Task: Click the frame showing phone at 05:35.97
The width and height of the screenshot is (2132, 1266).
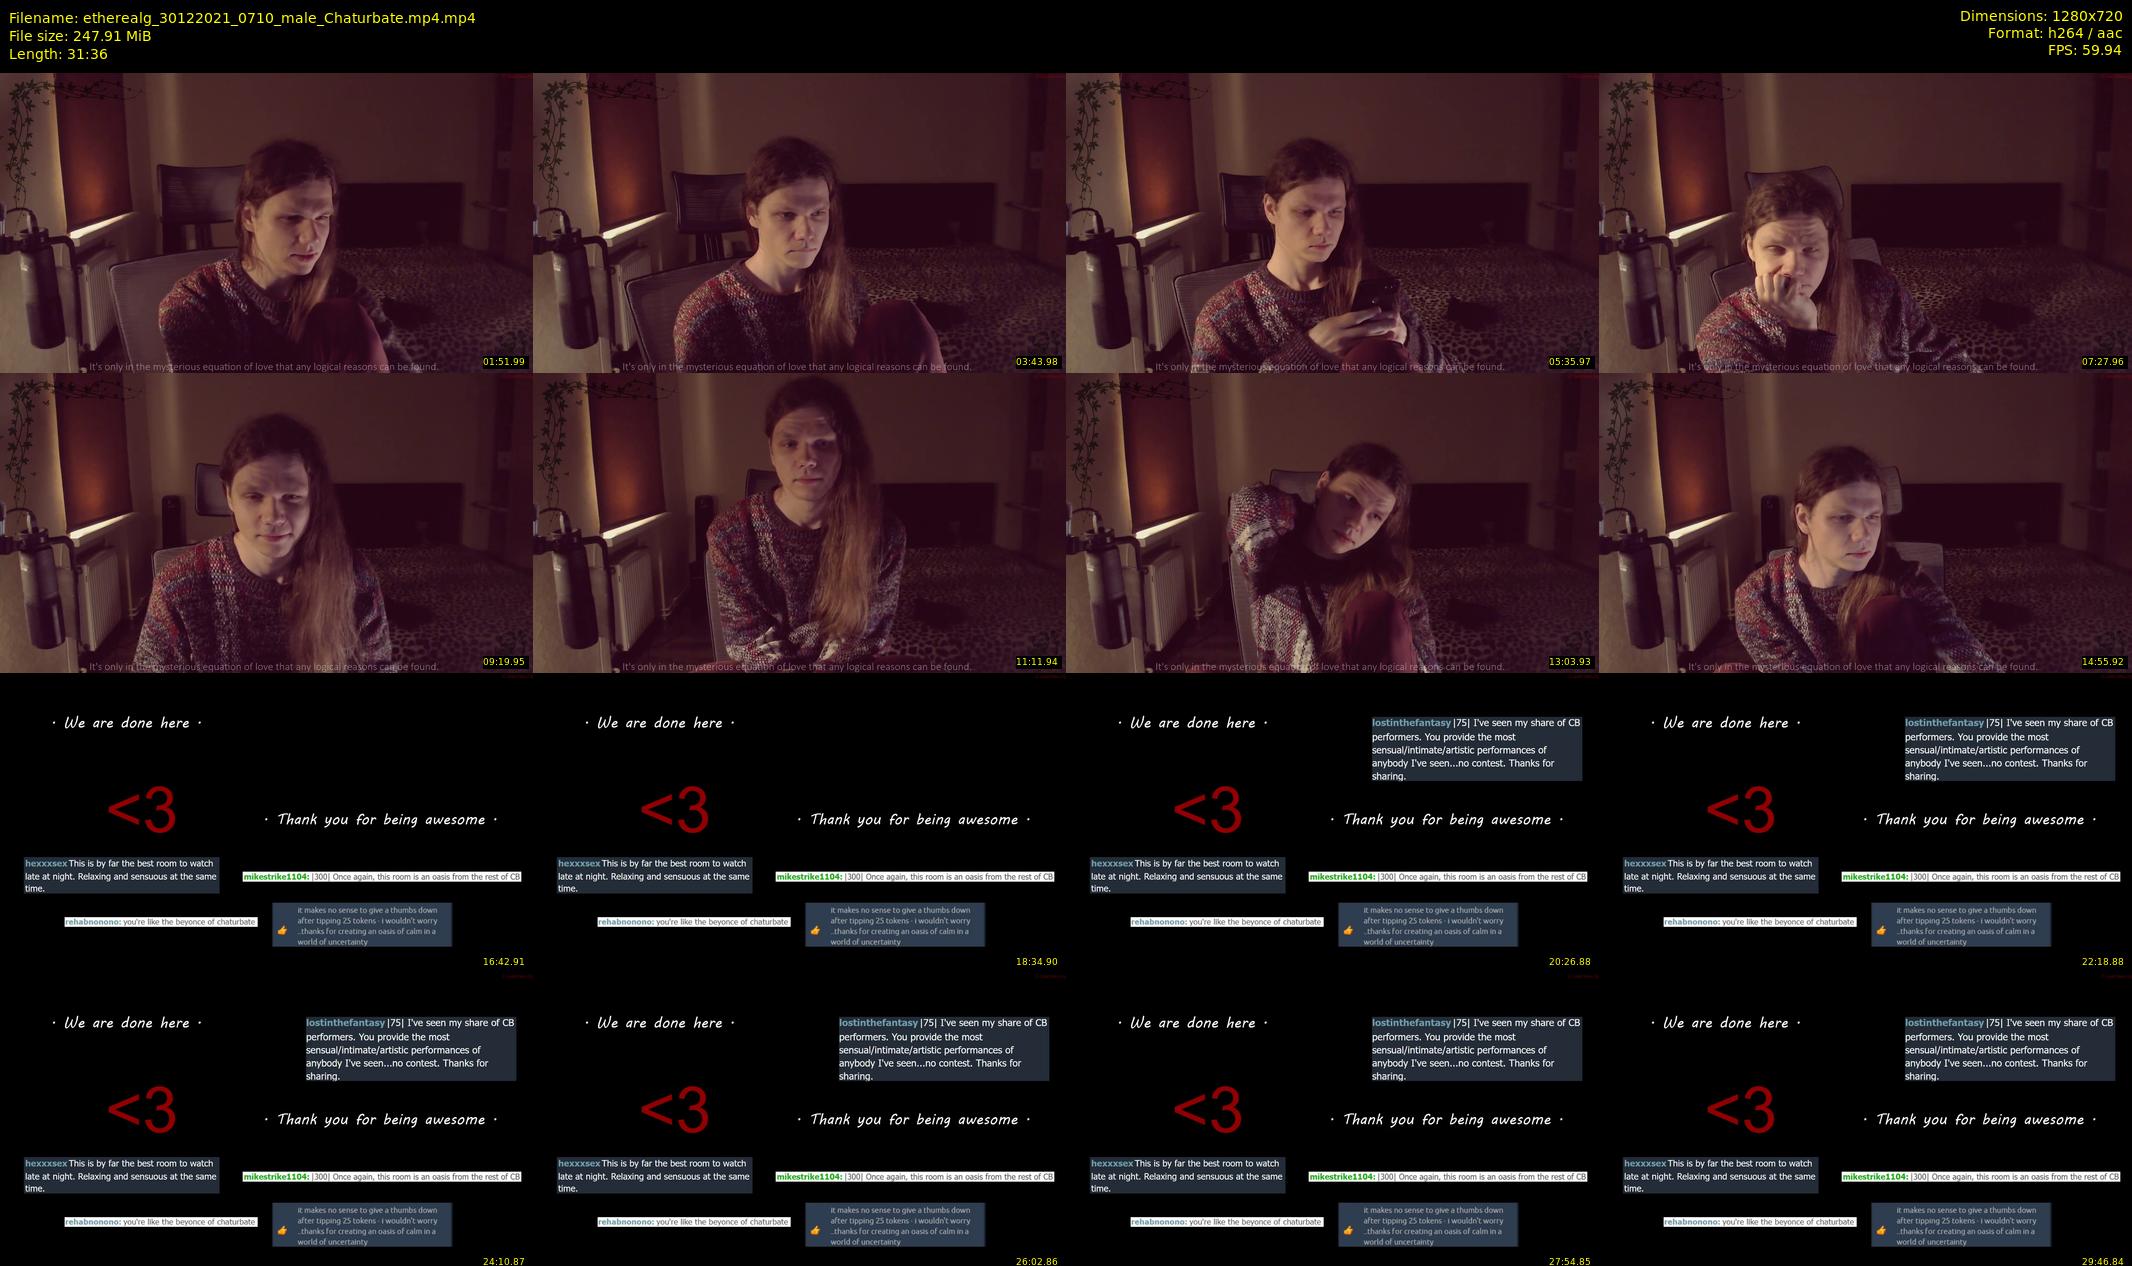Action: point(1332,222)
